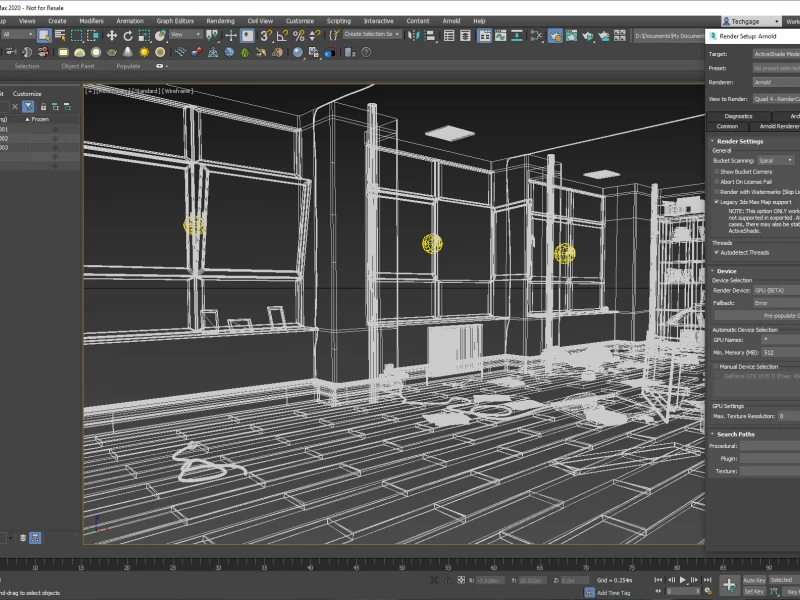Choose the Rectangular Selection Region tool
This screenshot has width=800, height=600.
point(77,35)
